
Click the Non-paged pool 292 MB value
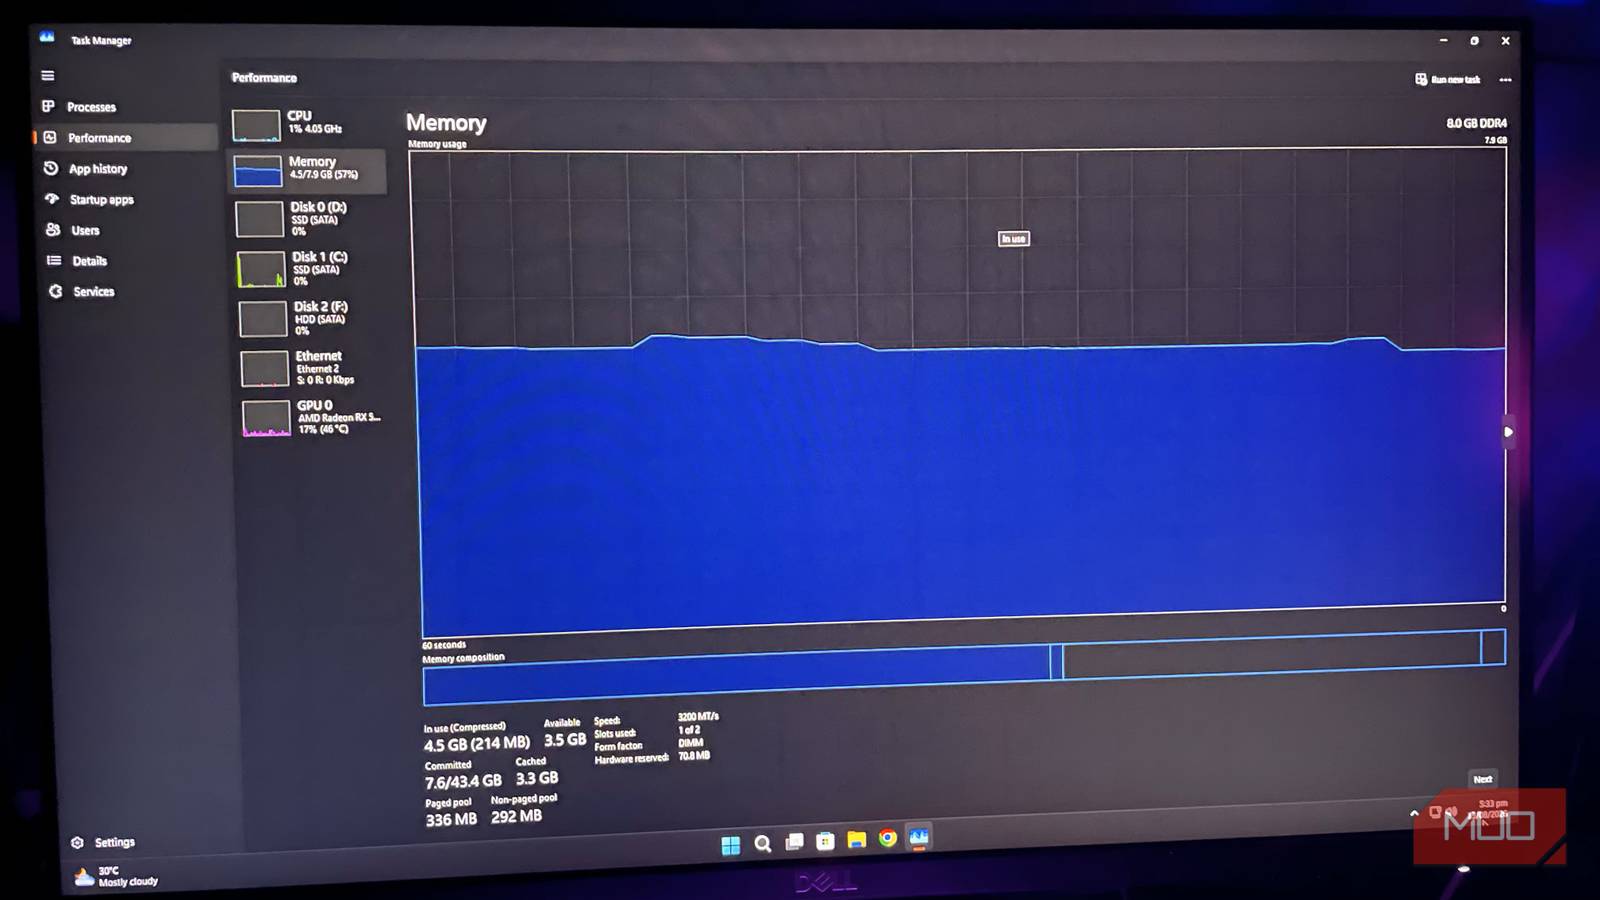tap(516, 816)
